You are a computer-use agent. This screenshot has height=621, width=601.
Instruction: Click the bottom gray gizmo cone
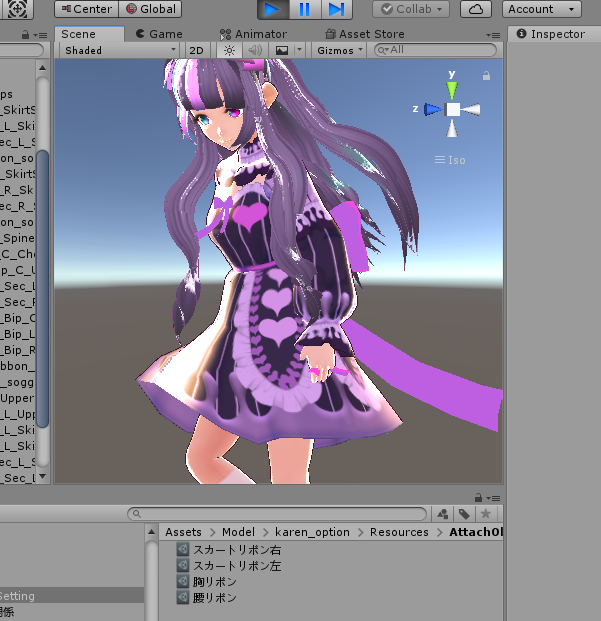coord(452,128)
